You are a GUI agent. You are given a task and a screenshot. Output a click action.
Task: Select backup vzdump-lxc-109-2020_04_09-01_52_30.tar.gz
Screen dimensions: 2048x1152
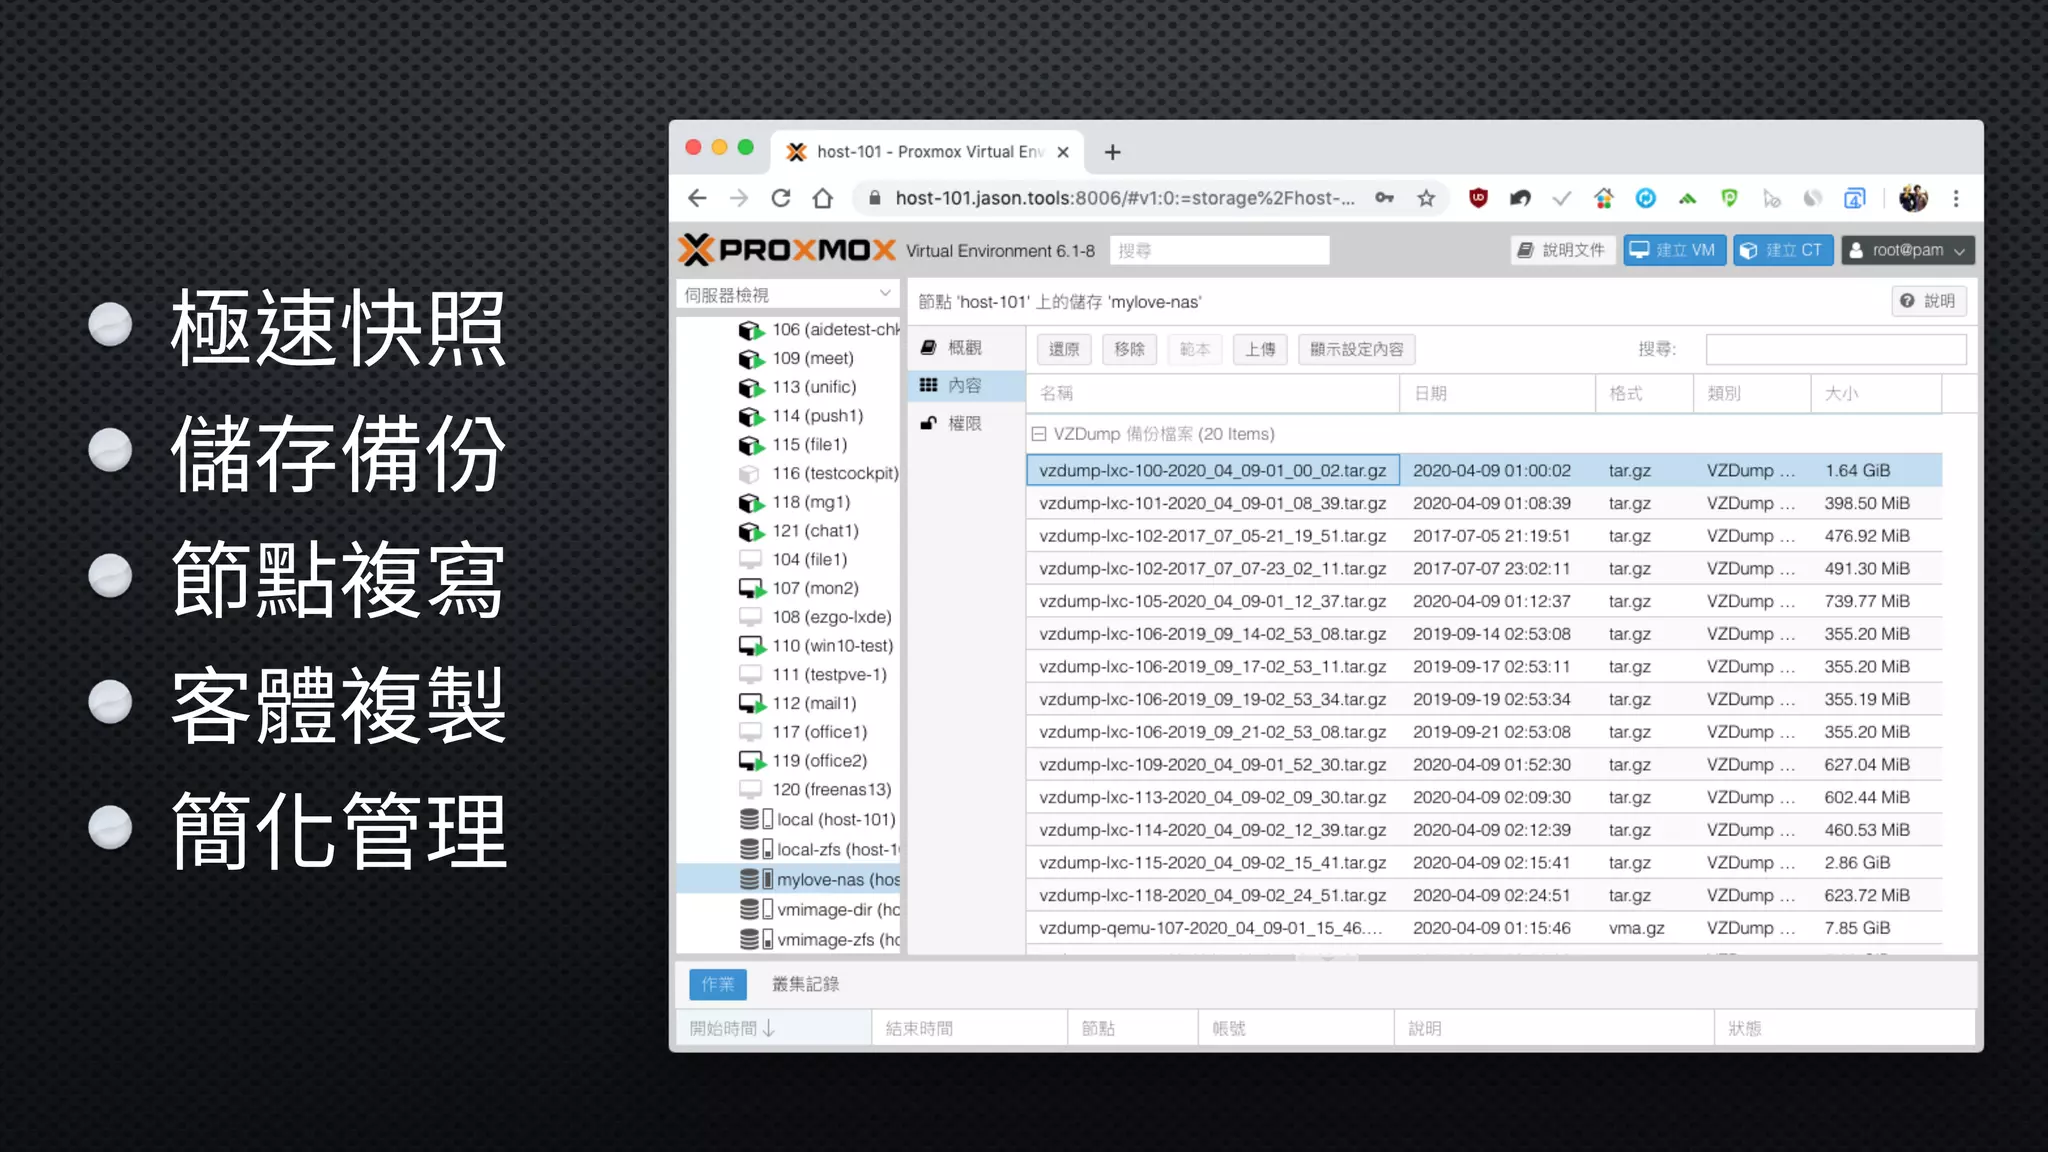tap(1484, 764)
